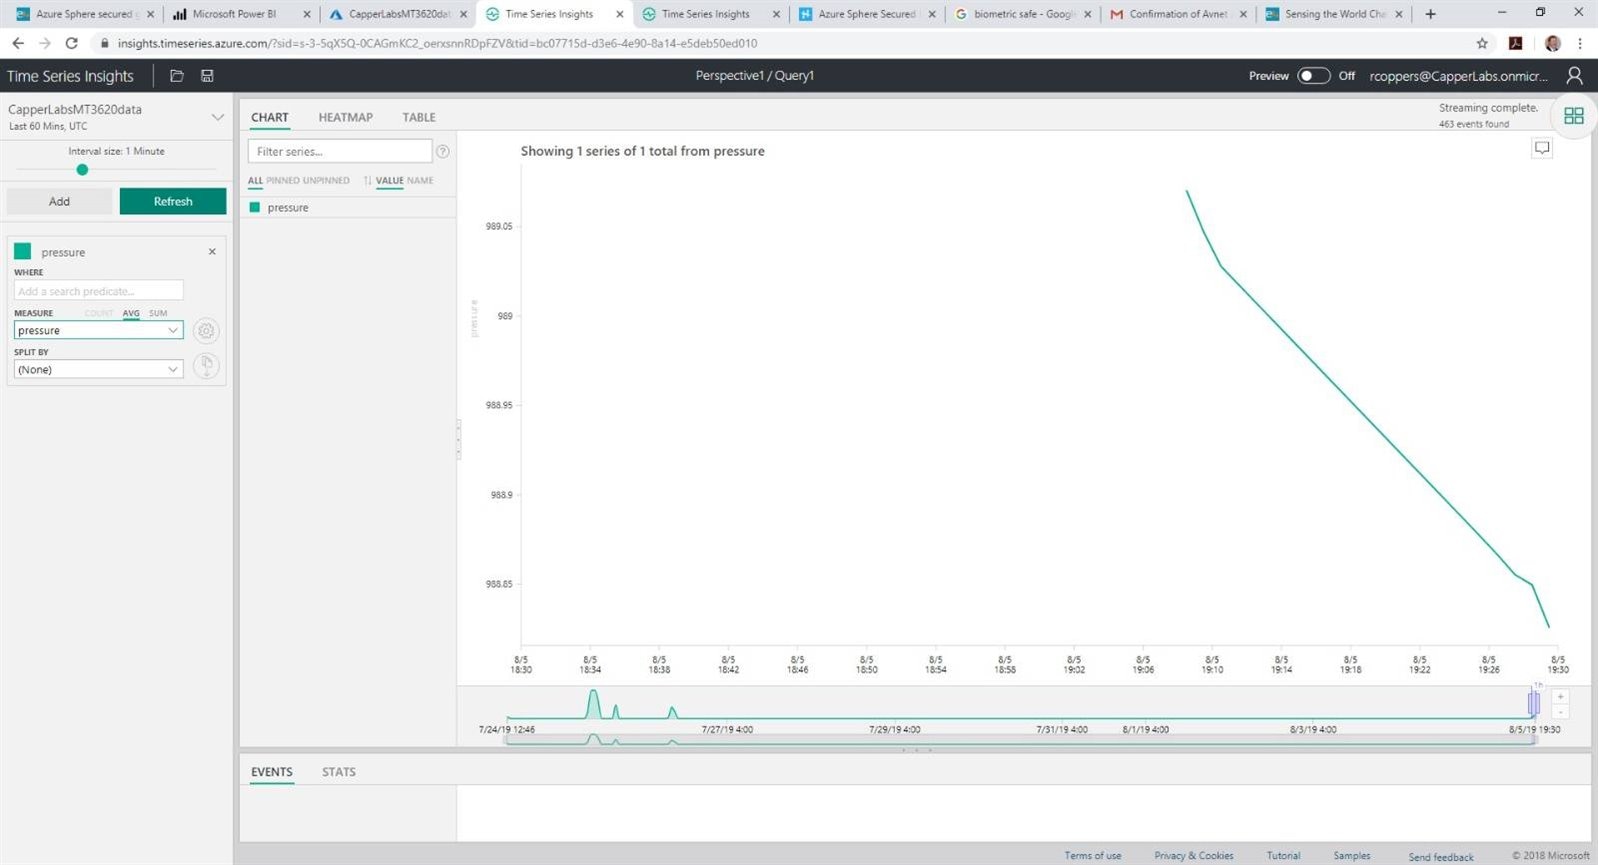1598x865 pixels.
Task: Filter the list to PINNED series
Action: point(283,181)
